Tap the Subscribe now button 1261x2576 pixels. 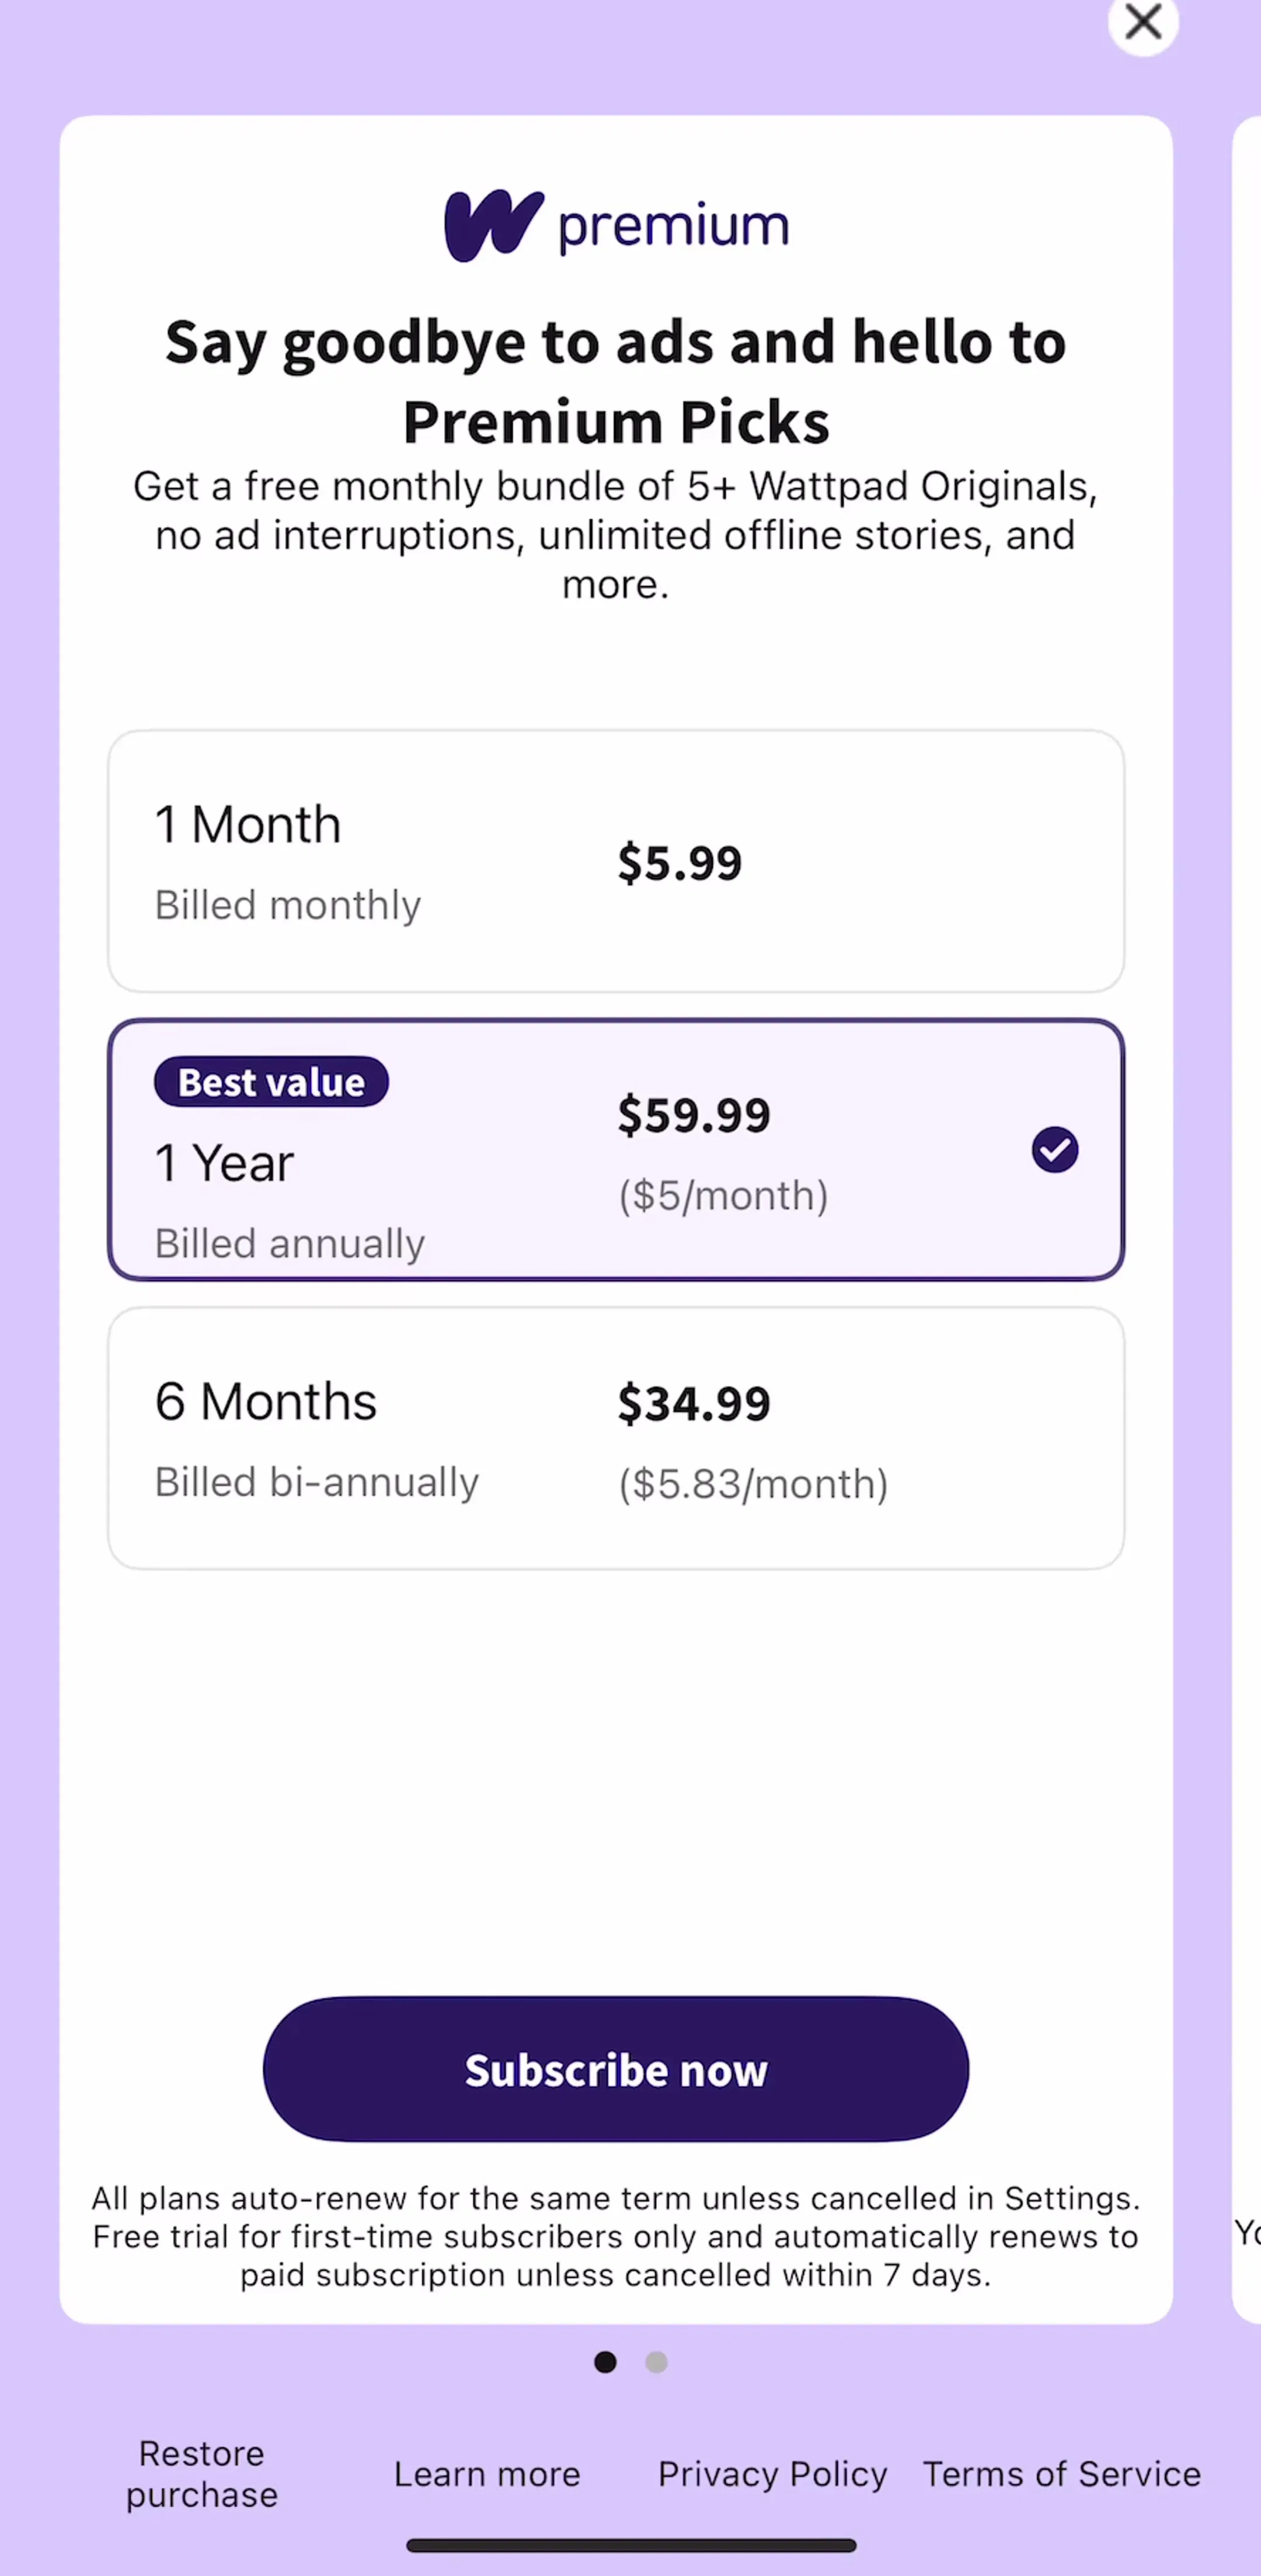point(616,2069)
